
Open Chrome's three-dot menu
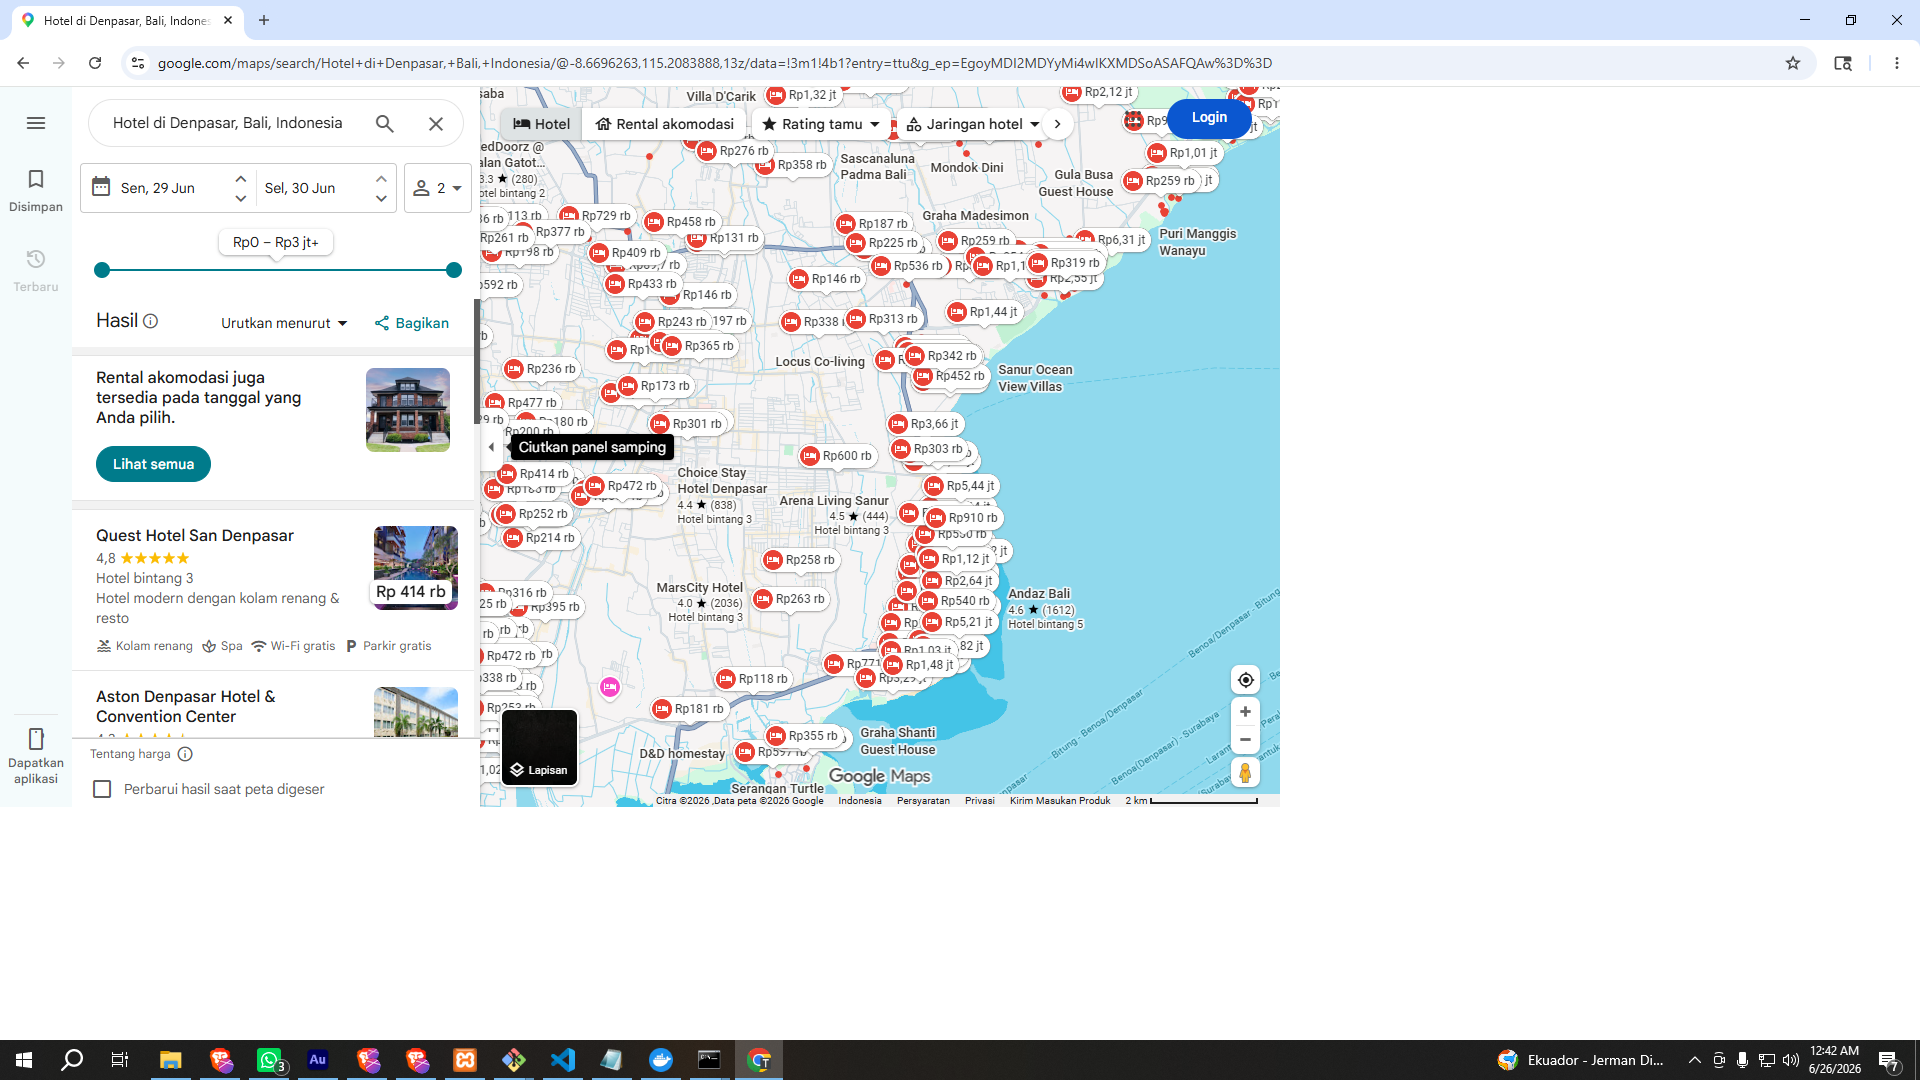[1897, 63]
